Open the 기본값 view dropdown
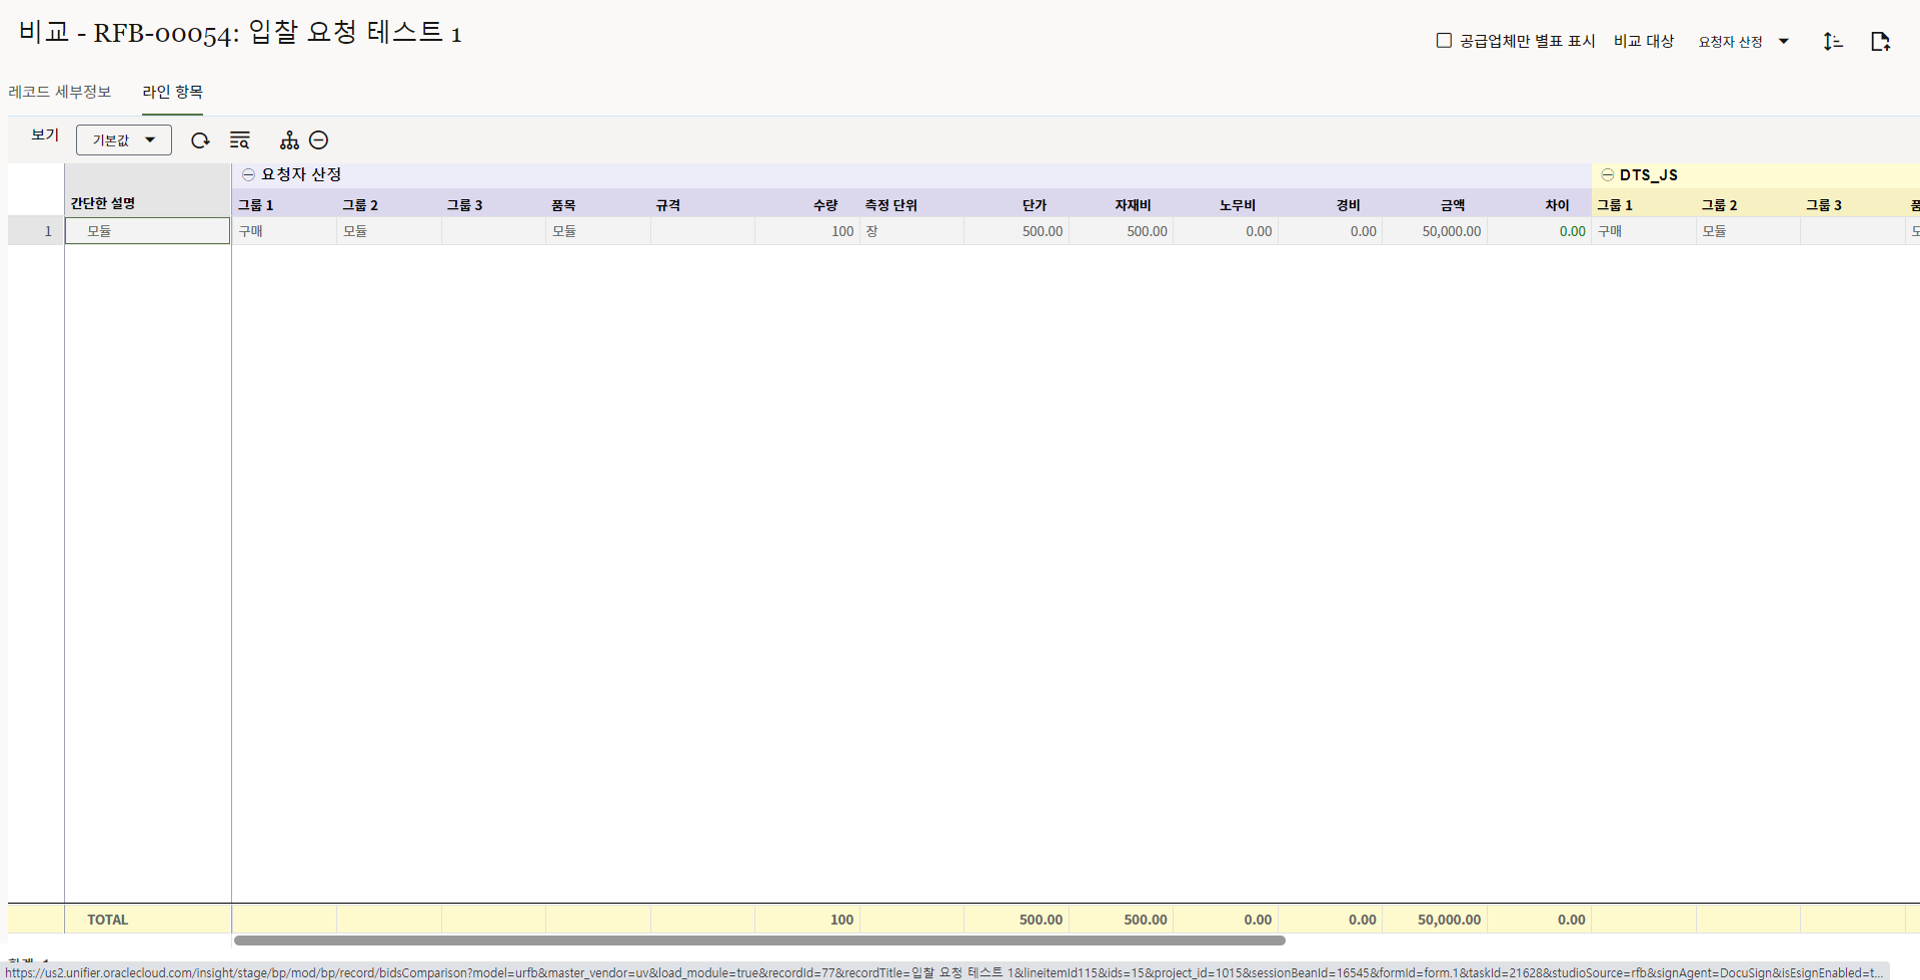The image size is (1920, 980). [x=124, y=140]
